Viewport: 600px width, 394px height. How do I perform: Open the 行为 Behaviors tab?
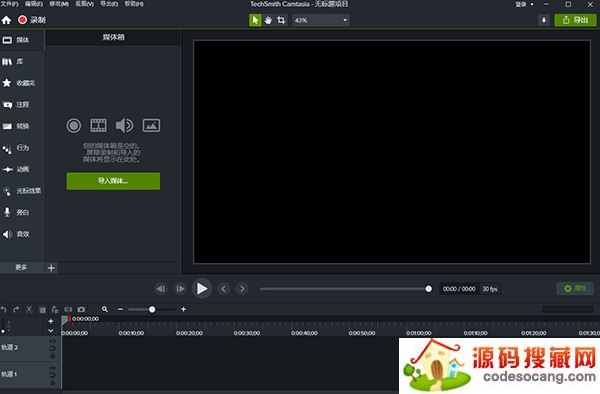click(22, 148)
